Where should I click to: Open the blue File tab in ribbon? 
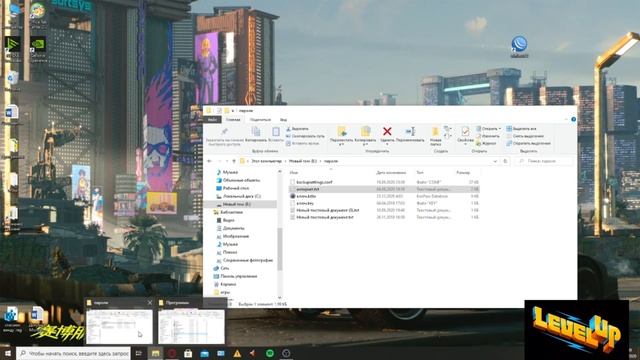pos(212,120)
